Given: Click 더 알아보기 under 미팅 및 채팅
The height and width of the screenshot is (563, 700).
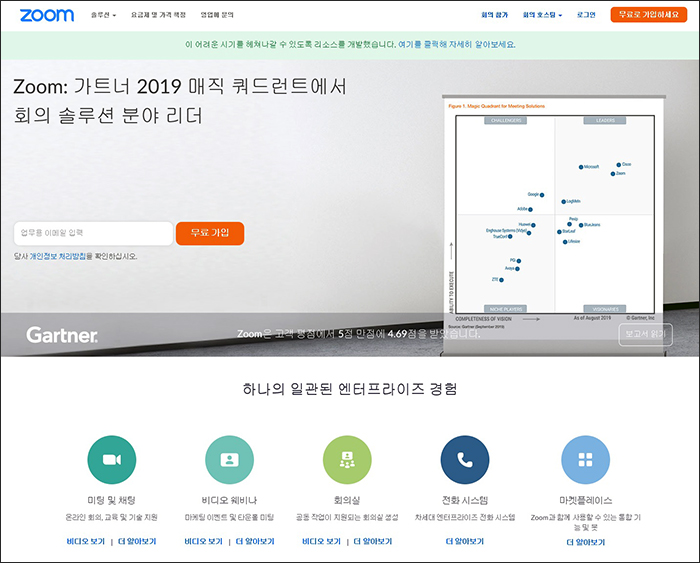Looking at the screenshot, I should [x=137, y=542].
